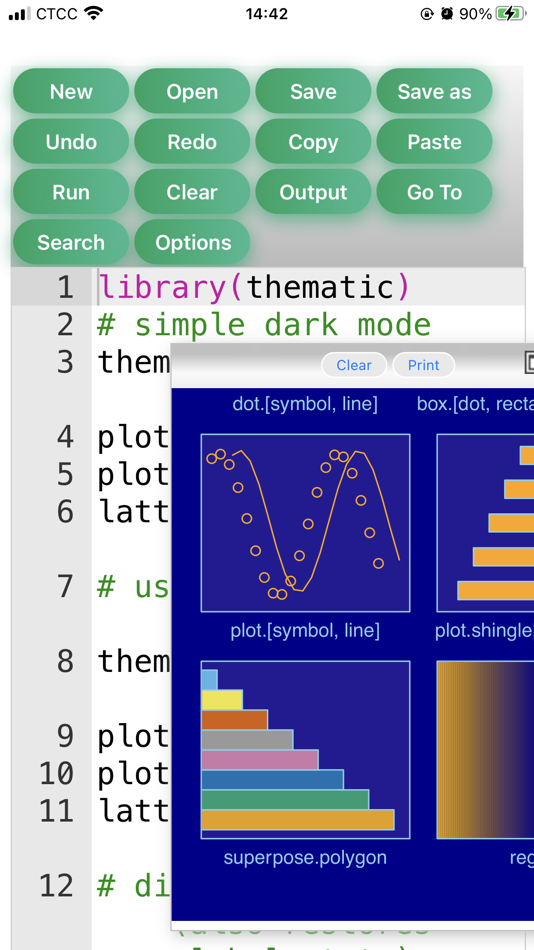Viewport: 534px width, 950px height.
Task: Open Search in editor
Action: [x=71, y=242]
